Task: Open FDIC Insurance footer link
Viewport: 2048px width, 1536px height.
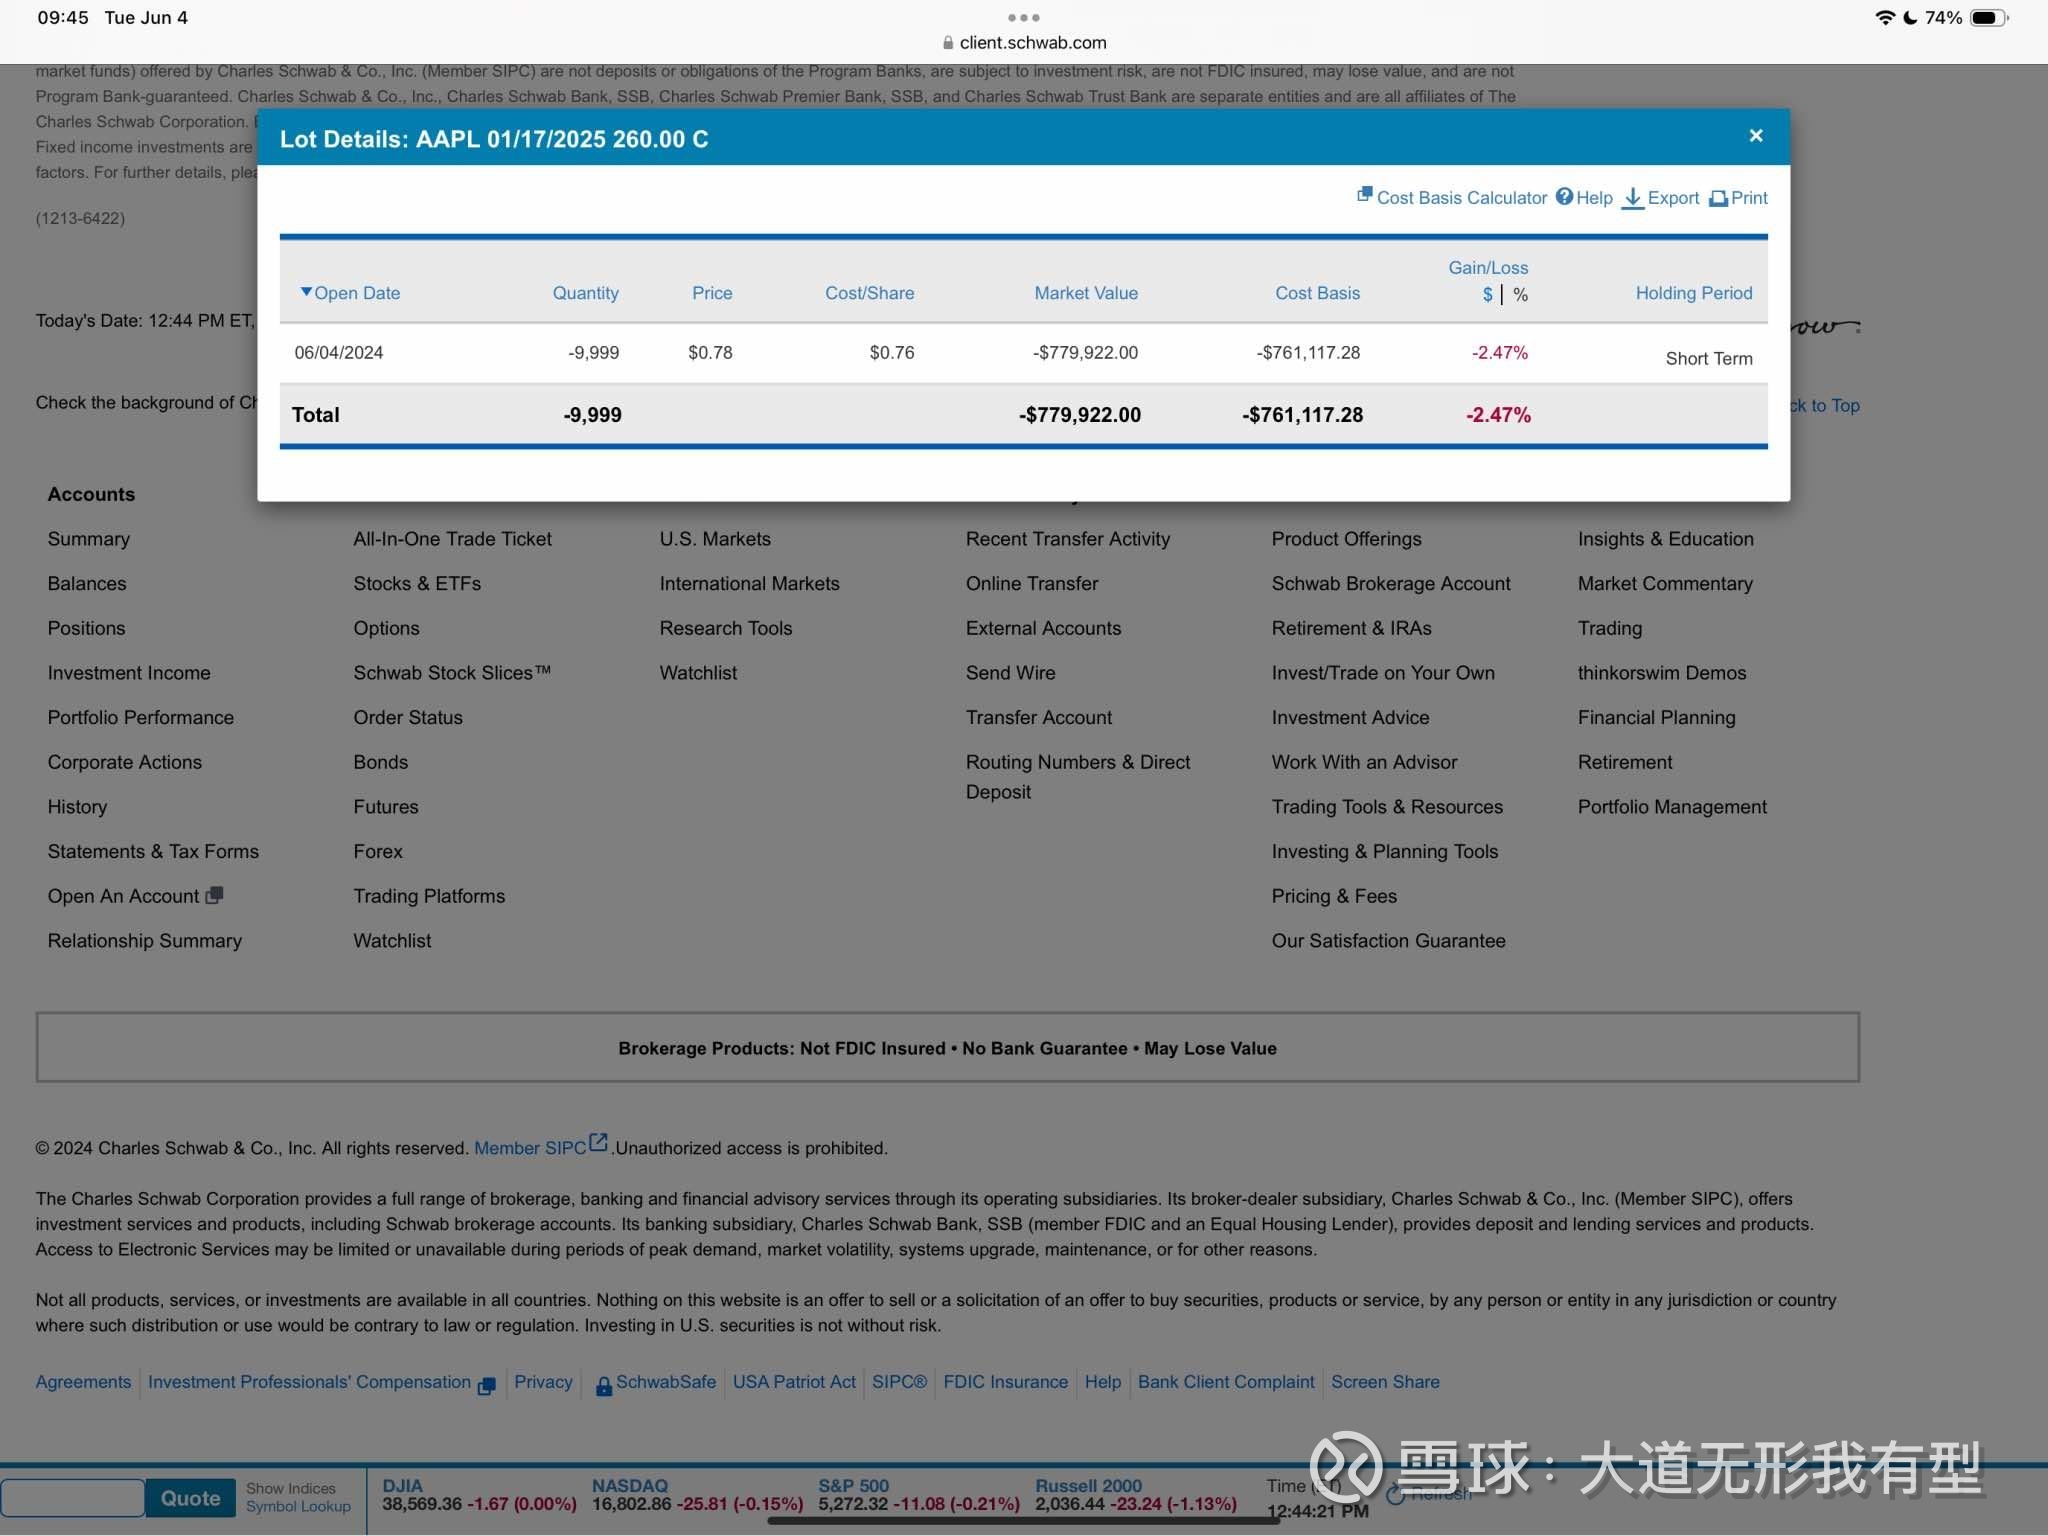Action: (x=1005, y=1382)
